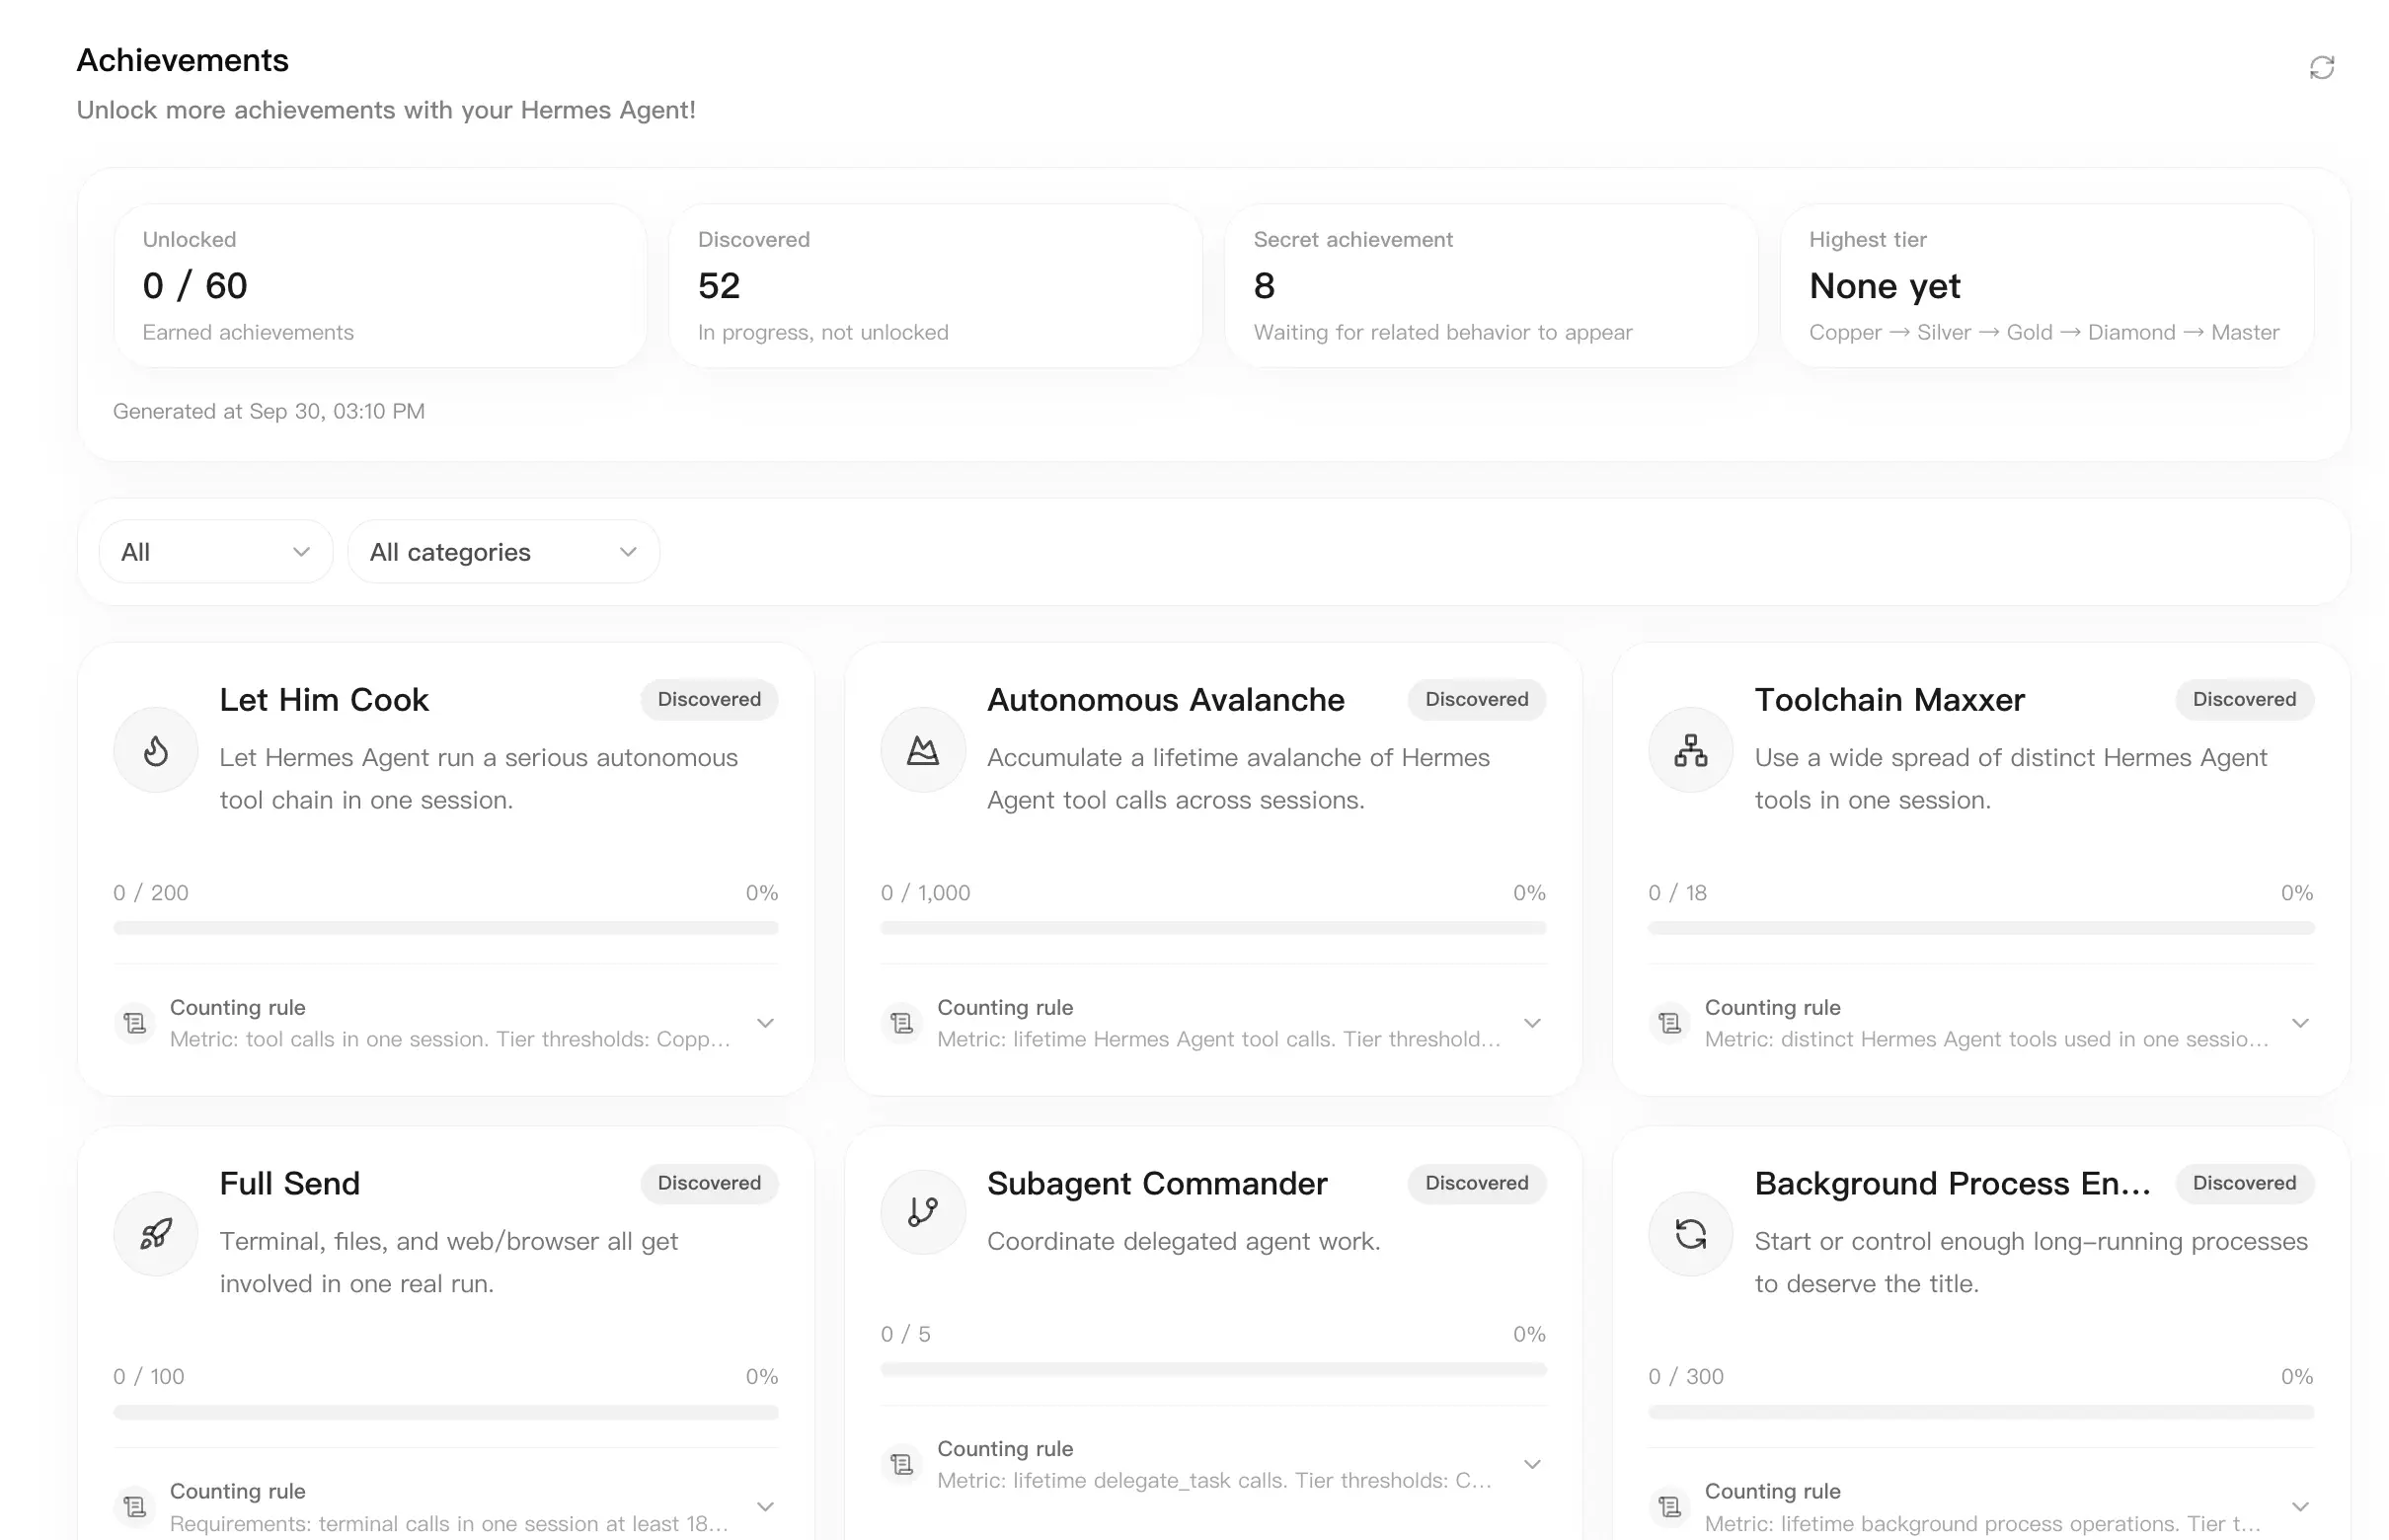Click the flame icon for Let Him Cook
The image size is (2389, 1540).
(156, 750)
